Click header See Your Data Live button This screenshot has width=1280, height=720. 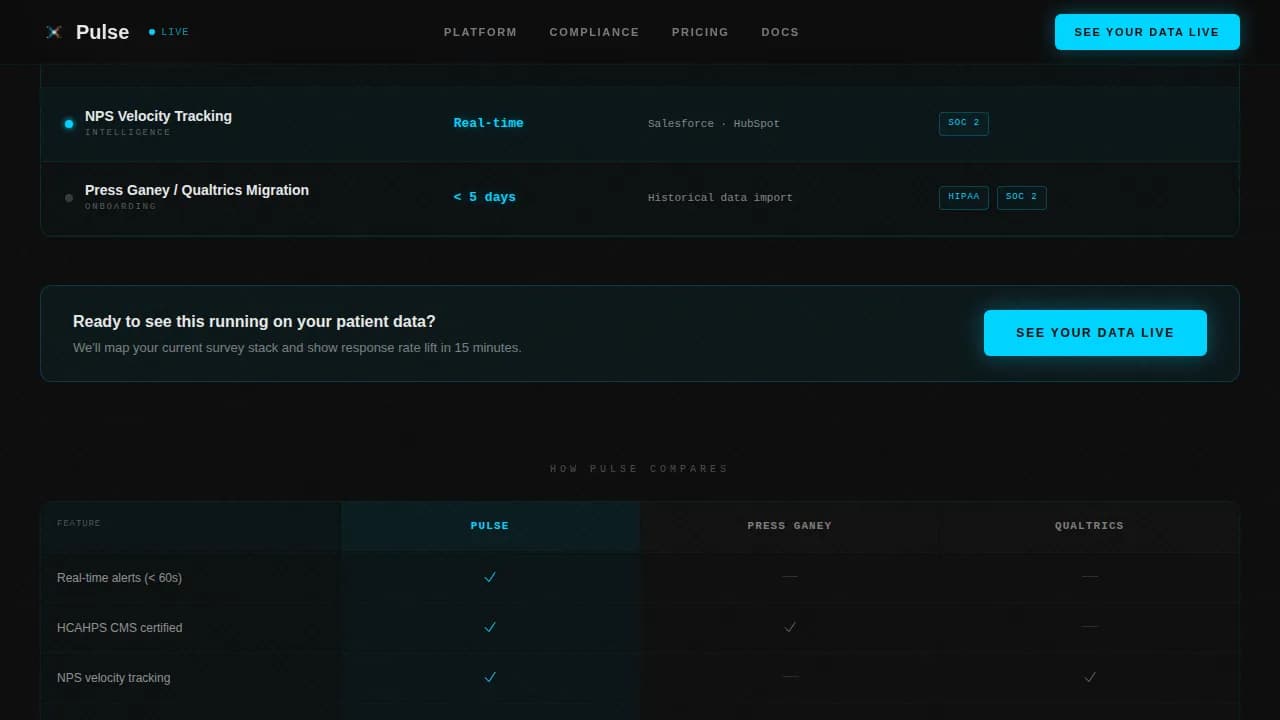1147,32
